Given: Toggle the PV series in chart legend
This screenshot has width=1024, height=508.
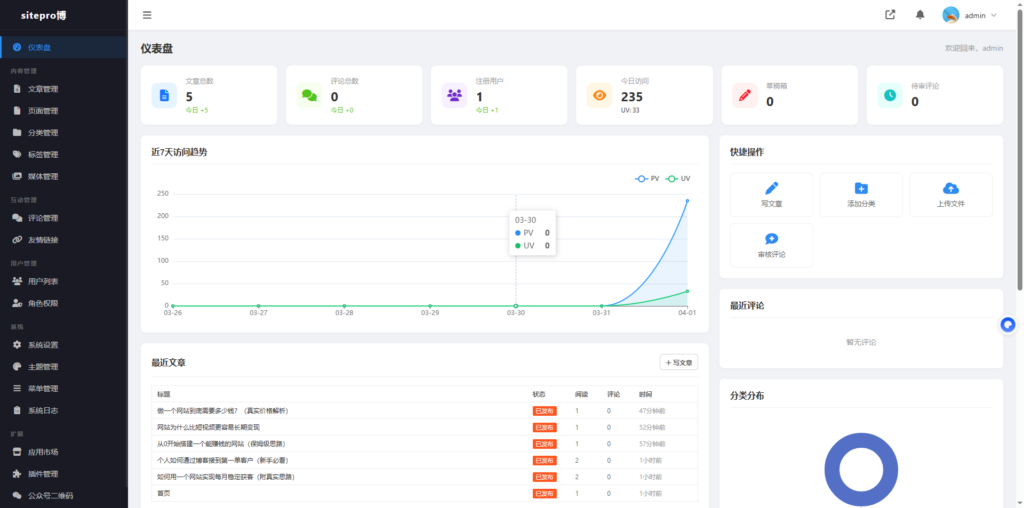Looking at the screenshot, I should click(647, 178).
